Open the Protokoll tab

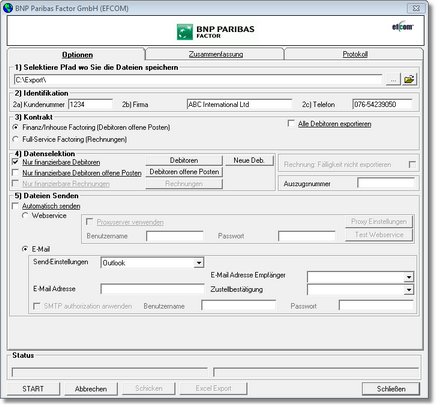(x=355, y=54)
